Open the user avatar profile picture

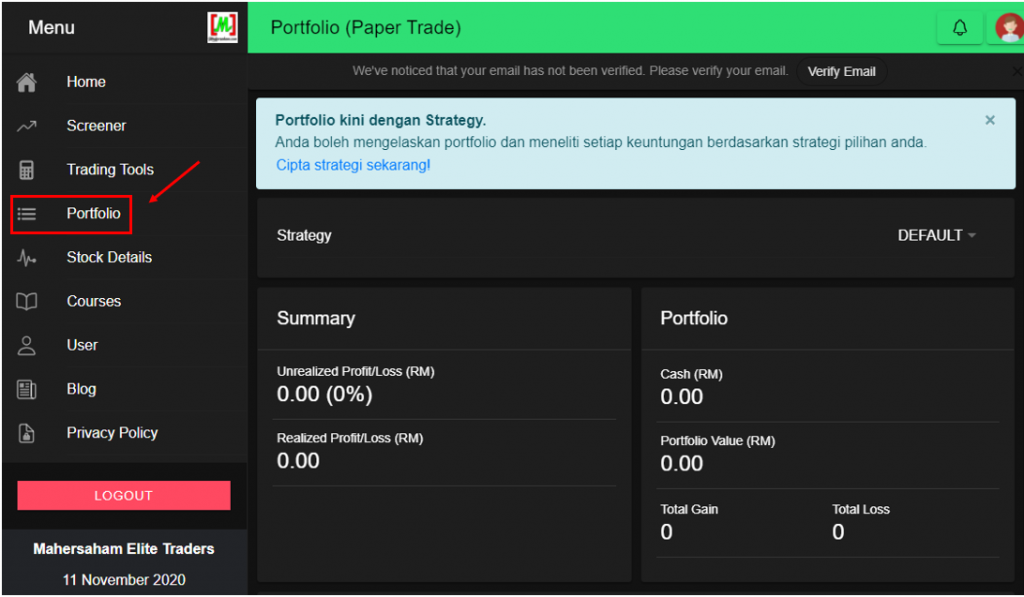(x=1009, y=28)
